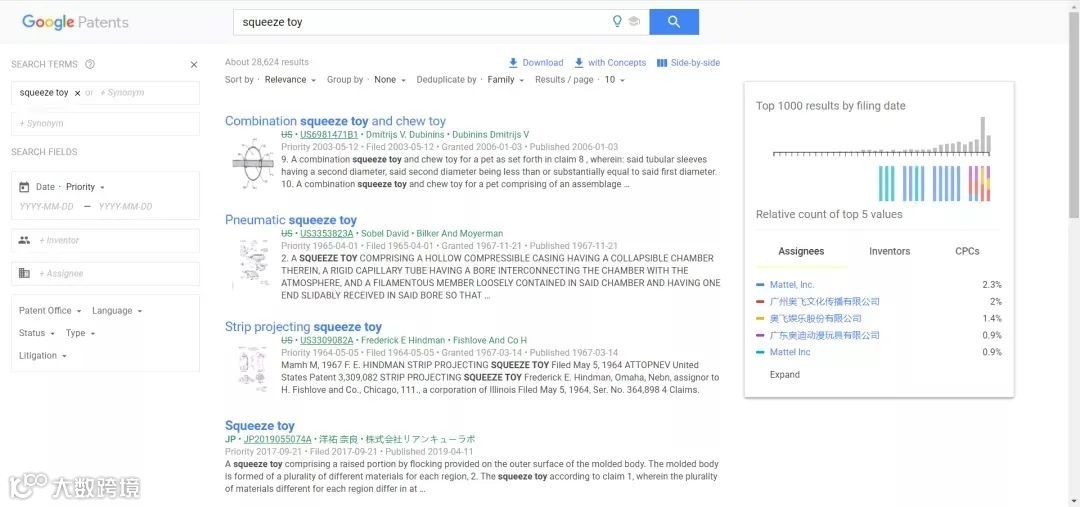Open 'Combination squeeze toy and chew toy' result
Viewport: 1080px width, 507px height.
[335, 121]
